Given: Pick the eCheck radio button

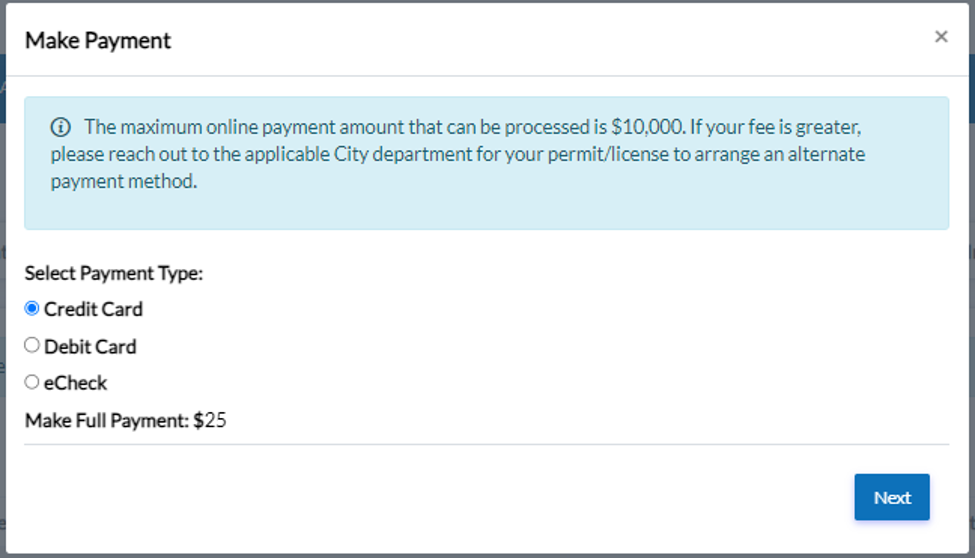Looking at the screenshot, I should (32, 381).
